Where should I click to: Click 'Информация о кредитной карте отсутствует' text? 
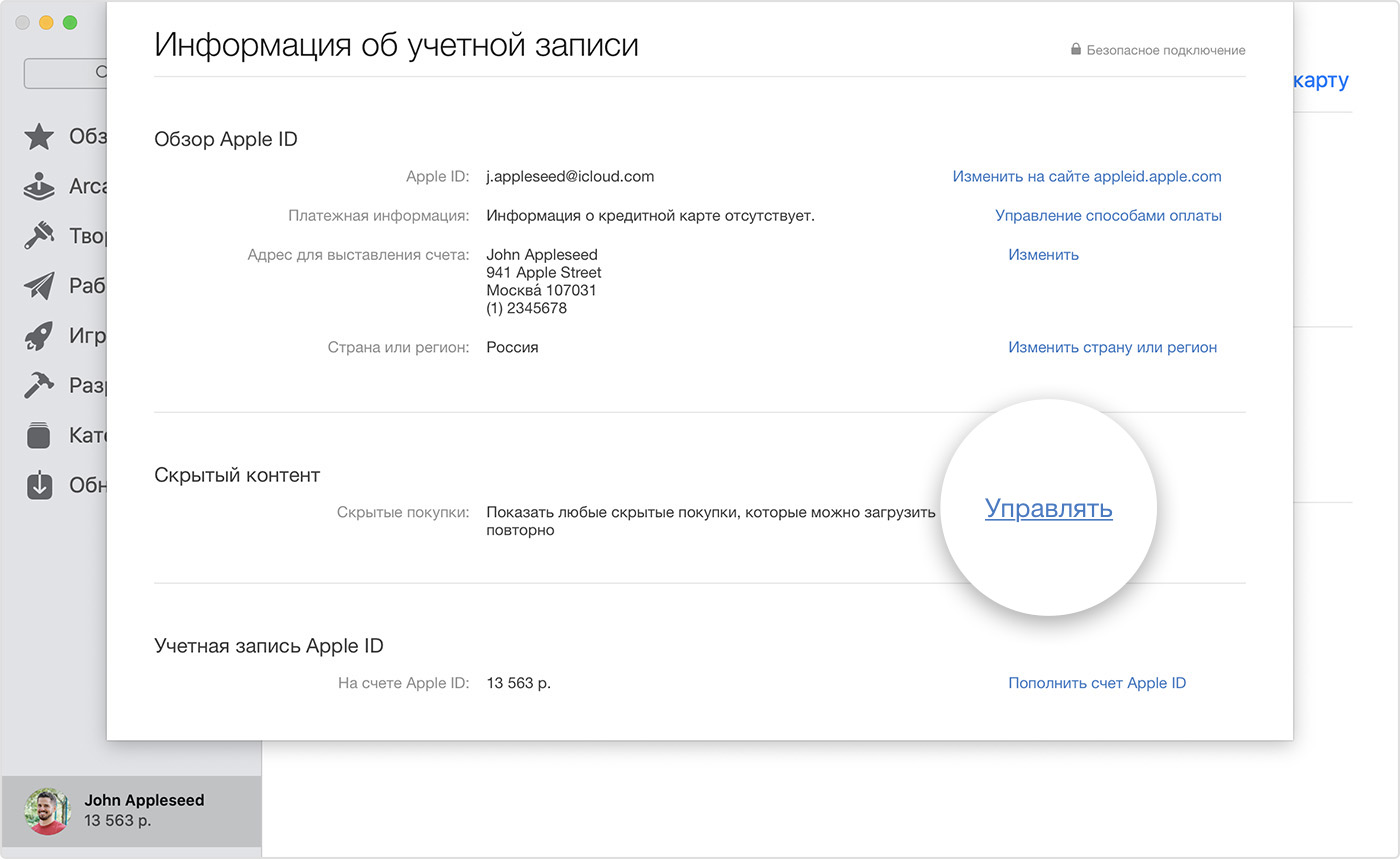point(650,215)
